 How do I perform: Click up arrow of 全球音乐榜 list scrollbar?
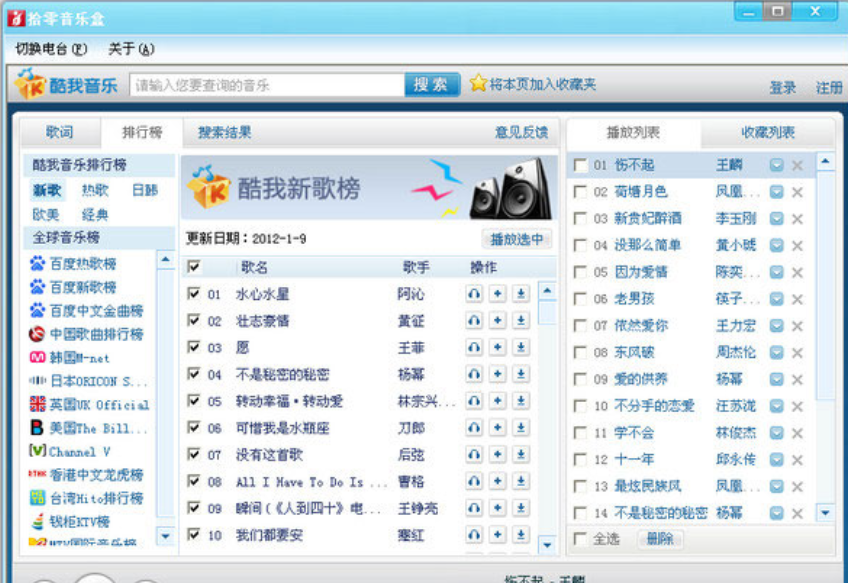pyautogui.click(x=166, y=260)
